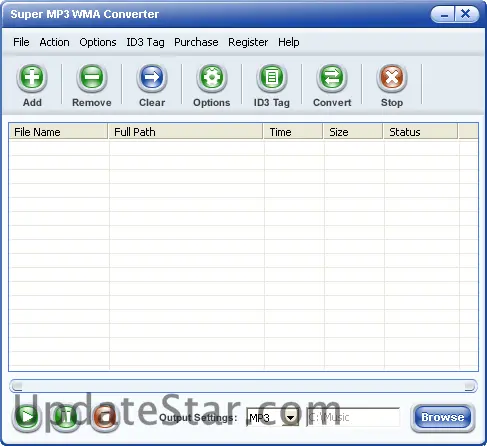This screenshot has width=487, height=446.
Task: Click the blue Clear list icon
Action: (x=152, y=78)
